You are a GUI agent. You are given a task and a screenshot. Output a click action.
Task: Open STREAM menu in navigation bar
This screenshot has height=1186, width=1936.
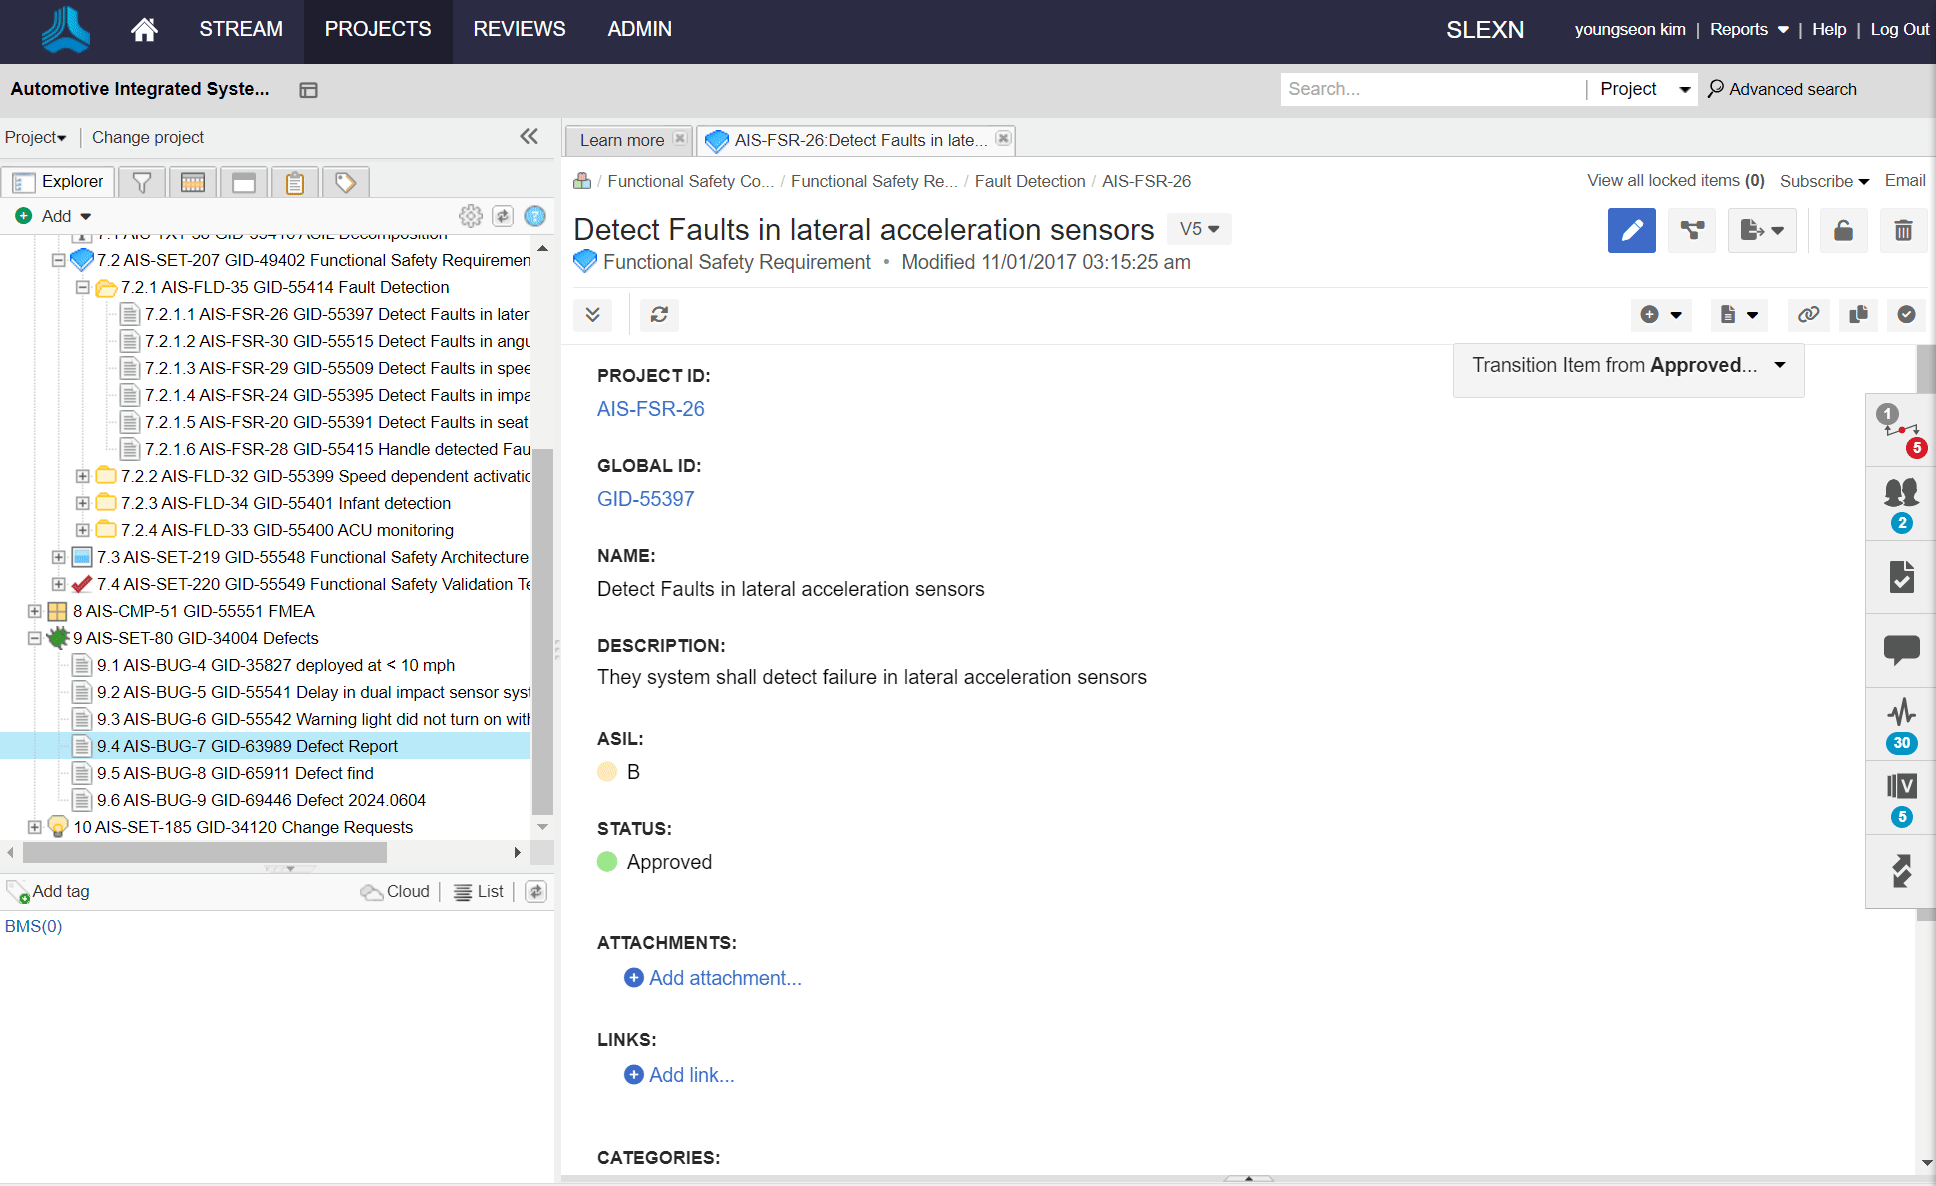[242, 30]
